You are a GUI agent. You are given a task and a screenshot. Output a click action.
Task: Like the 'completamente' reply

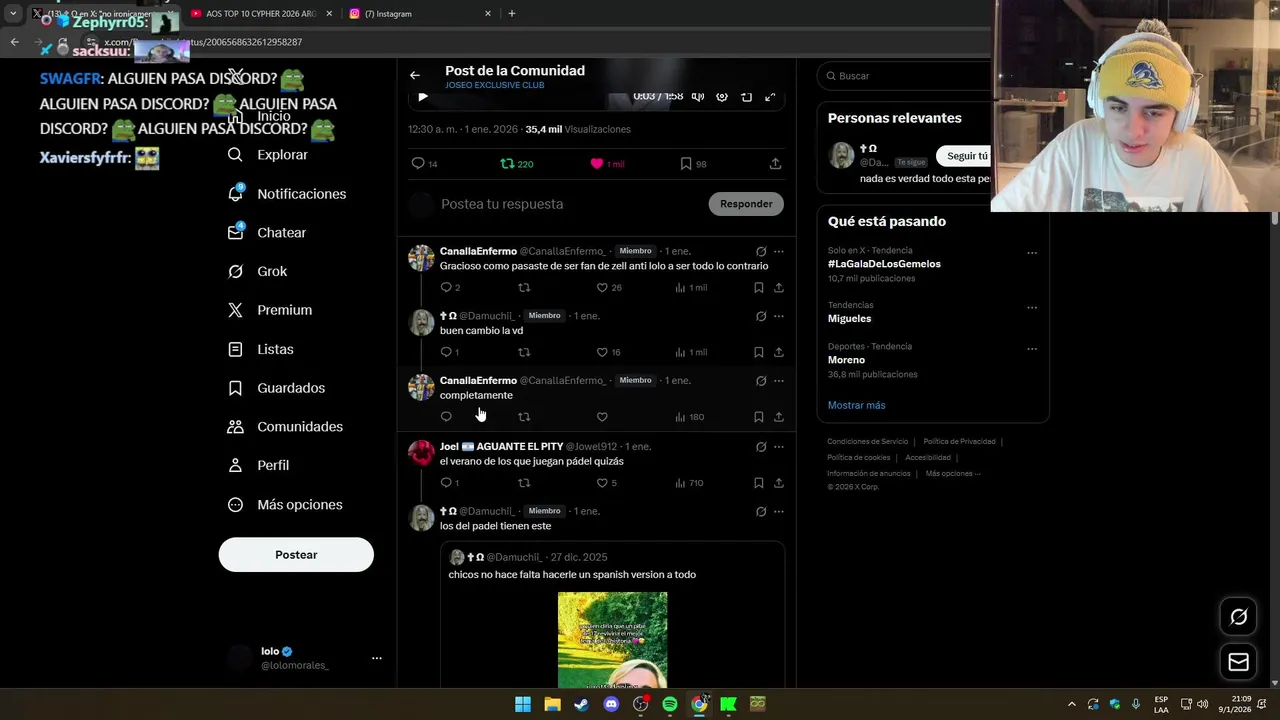pyautogui.click(x=602, y=417)
